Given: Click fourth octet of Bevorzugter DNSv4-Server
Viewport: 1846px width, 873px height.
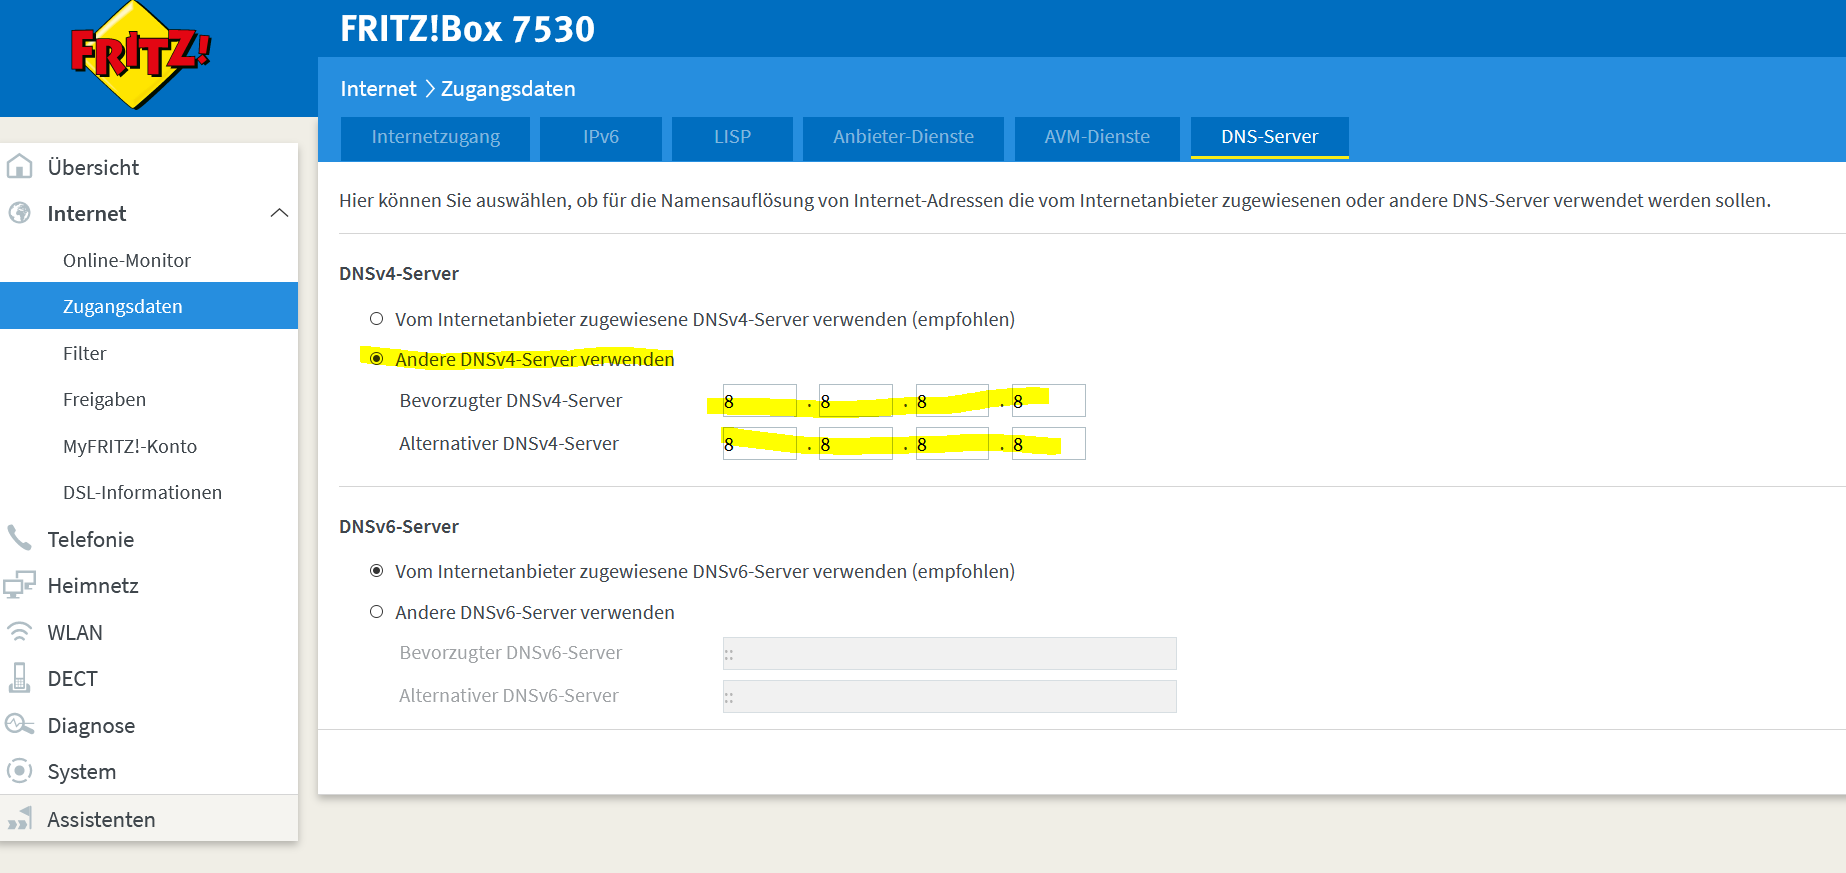Looking at the screenshot, I should tap(1049, 400).
